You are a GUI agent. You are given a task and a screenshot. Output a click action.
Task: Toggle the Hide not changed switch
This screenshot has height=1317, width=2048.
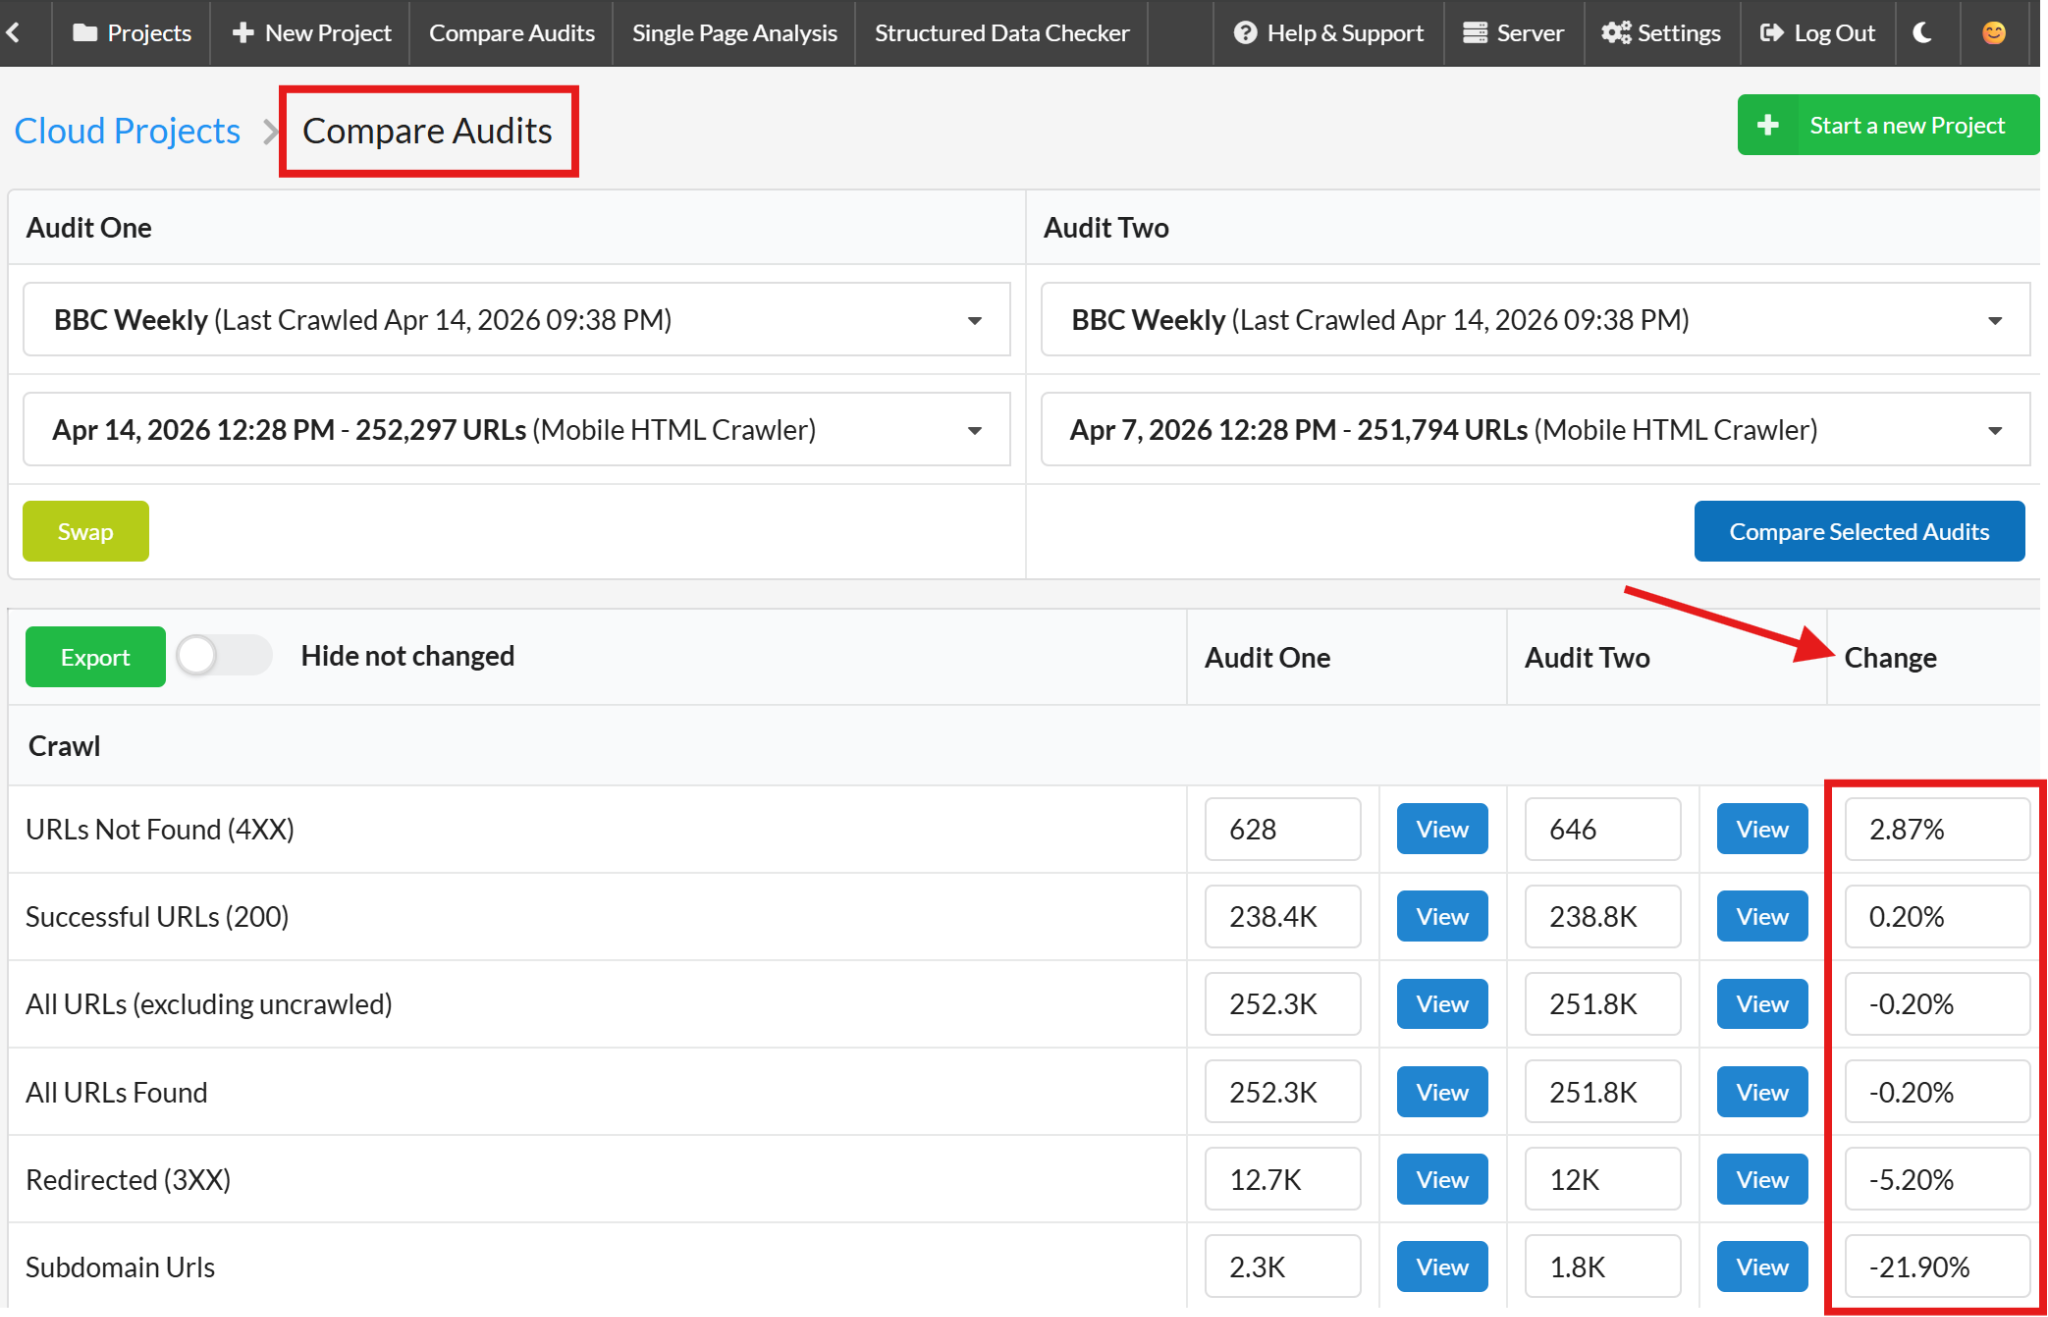223,655
